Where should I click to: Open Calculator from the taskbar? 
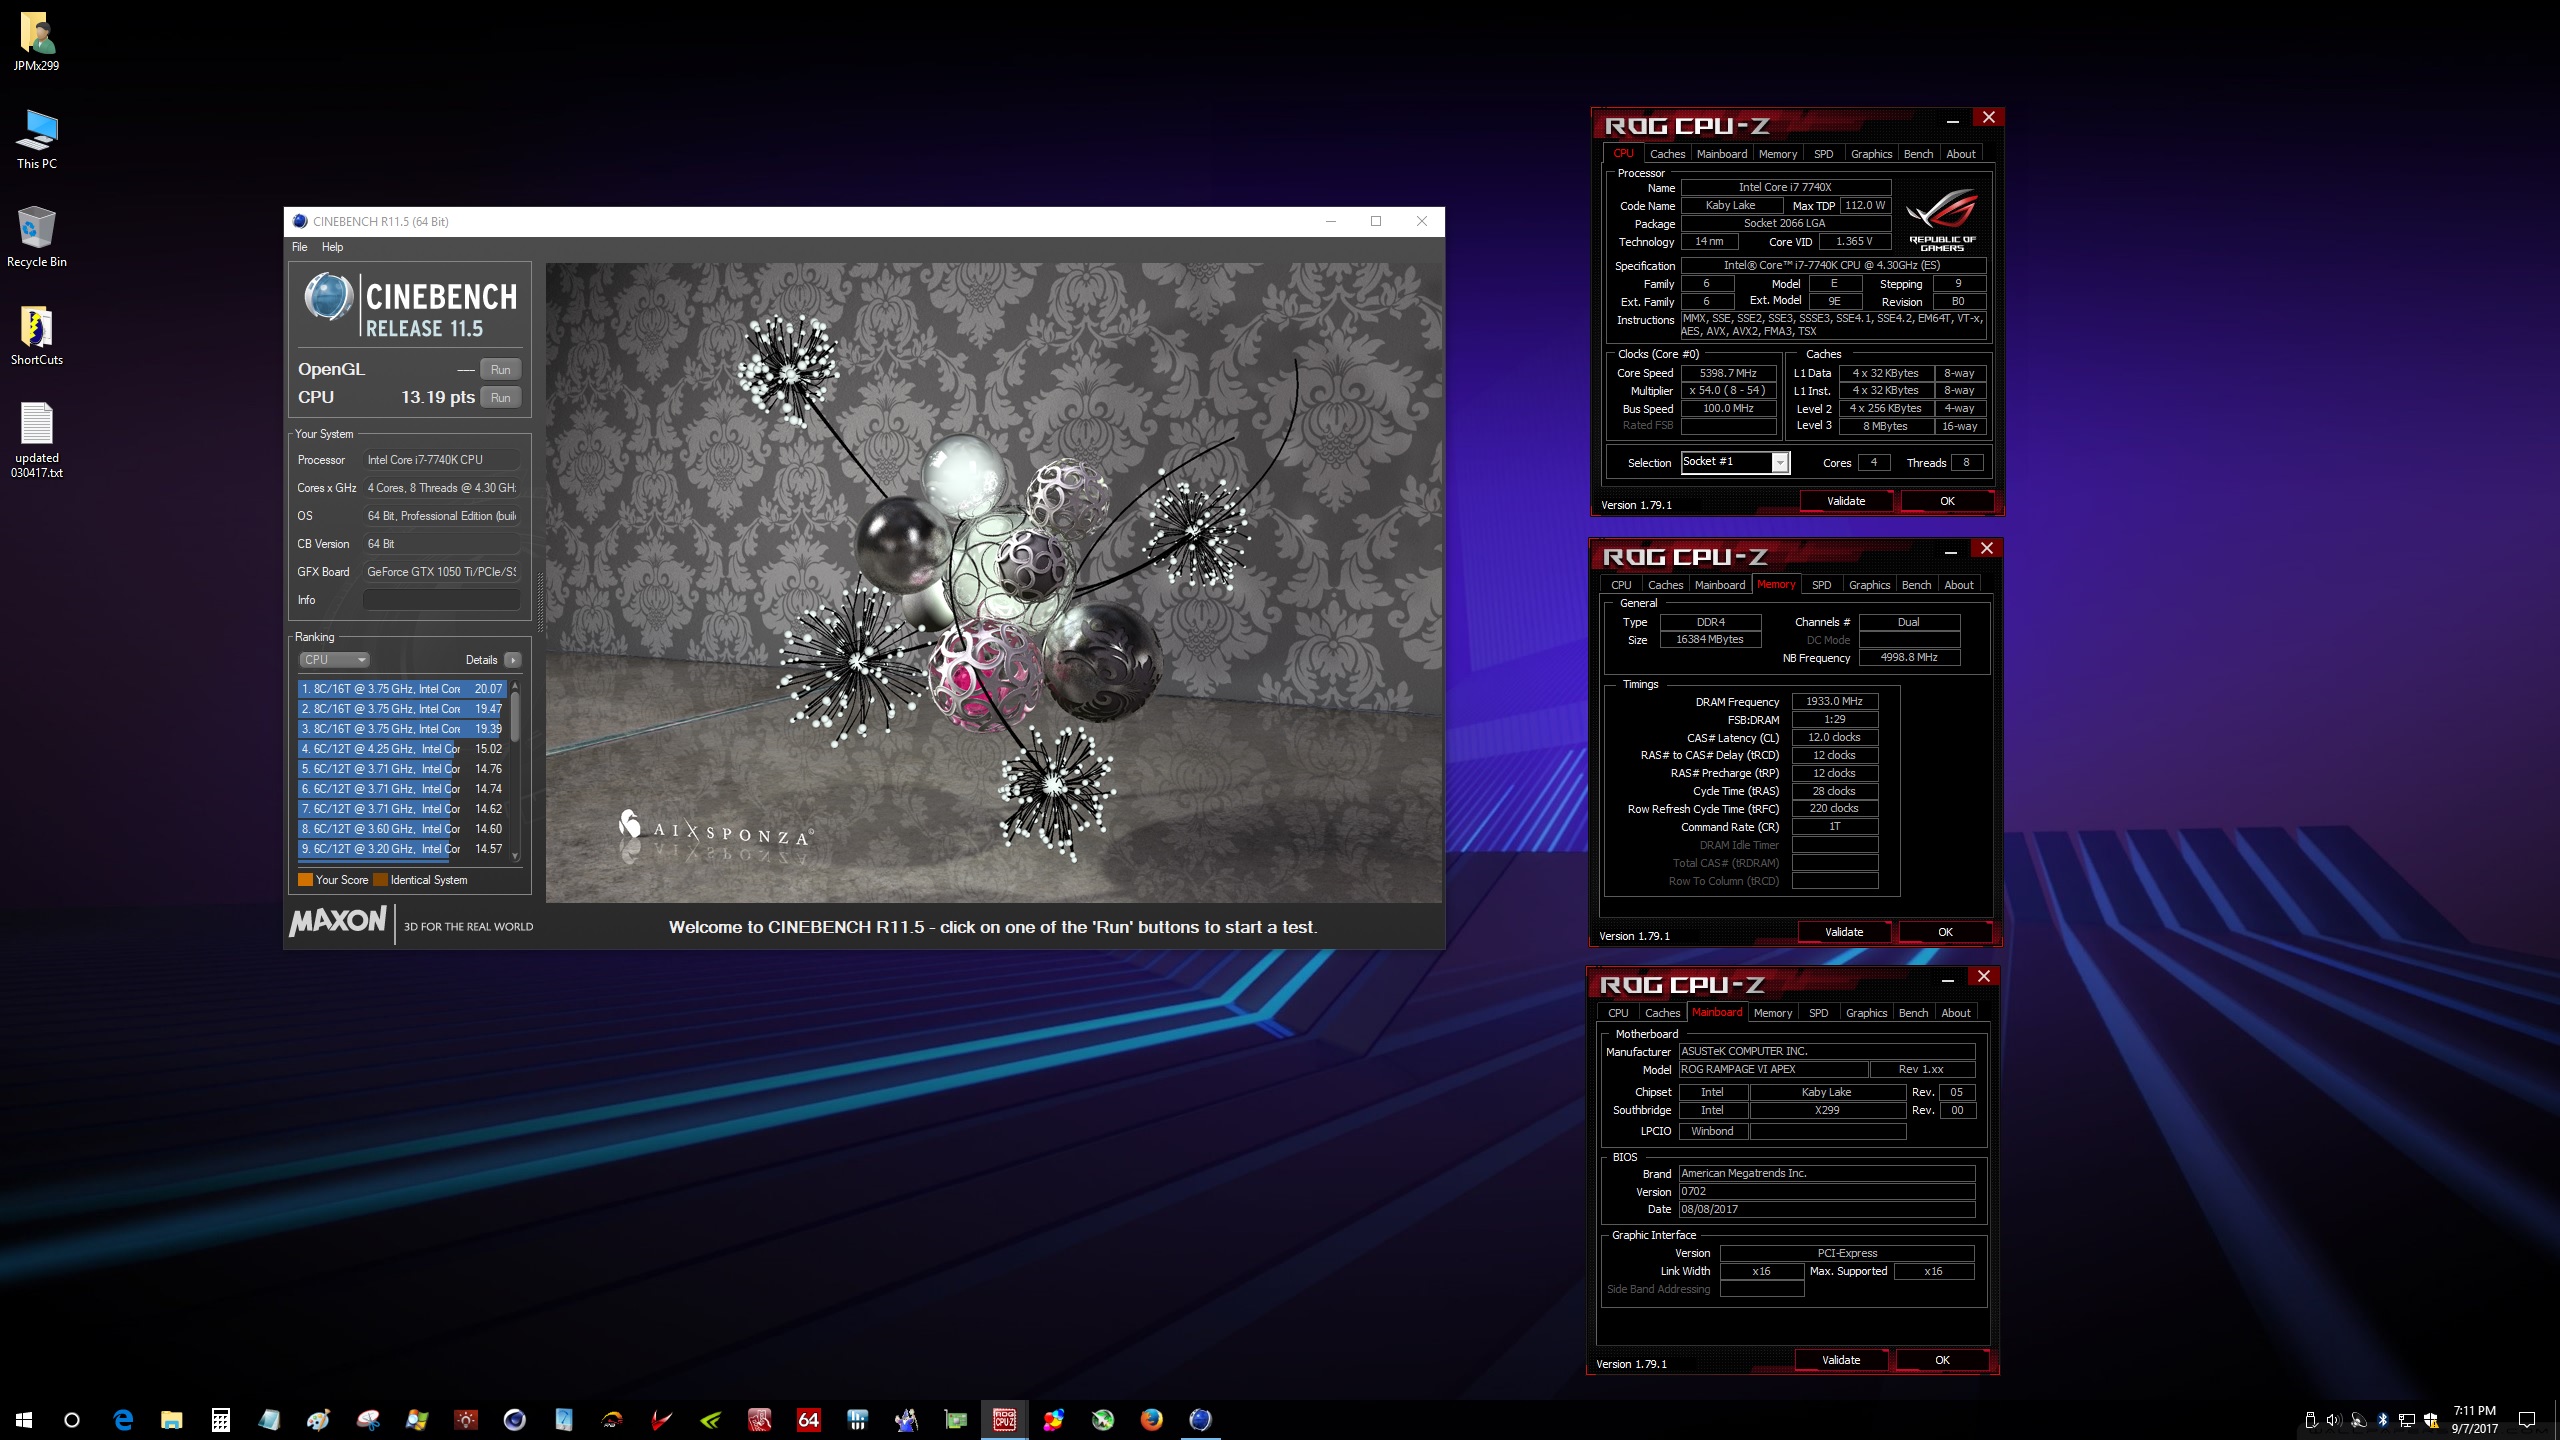[x=221, y=1420]
